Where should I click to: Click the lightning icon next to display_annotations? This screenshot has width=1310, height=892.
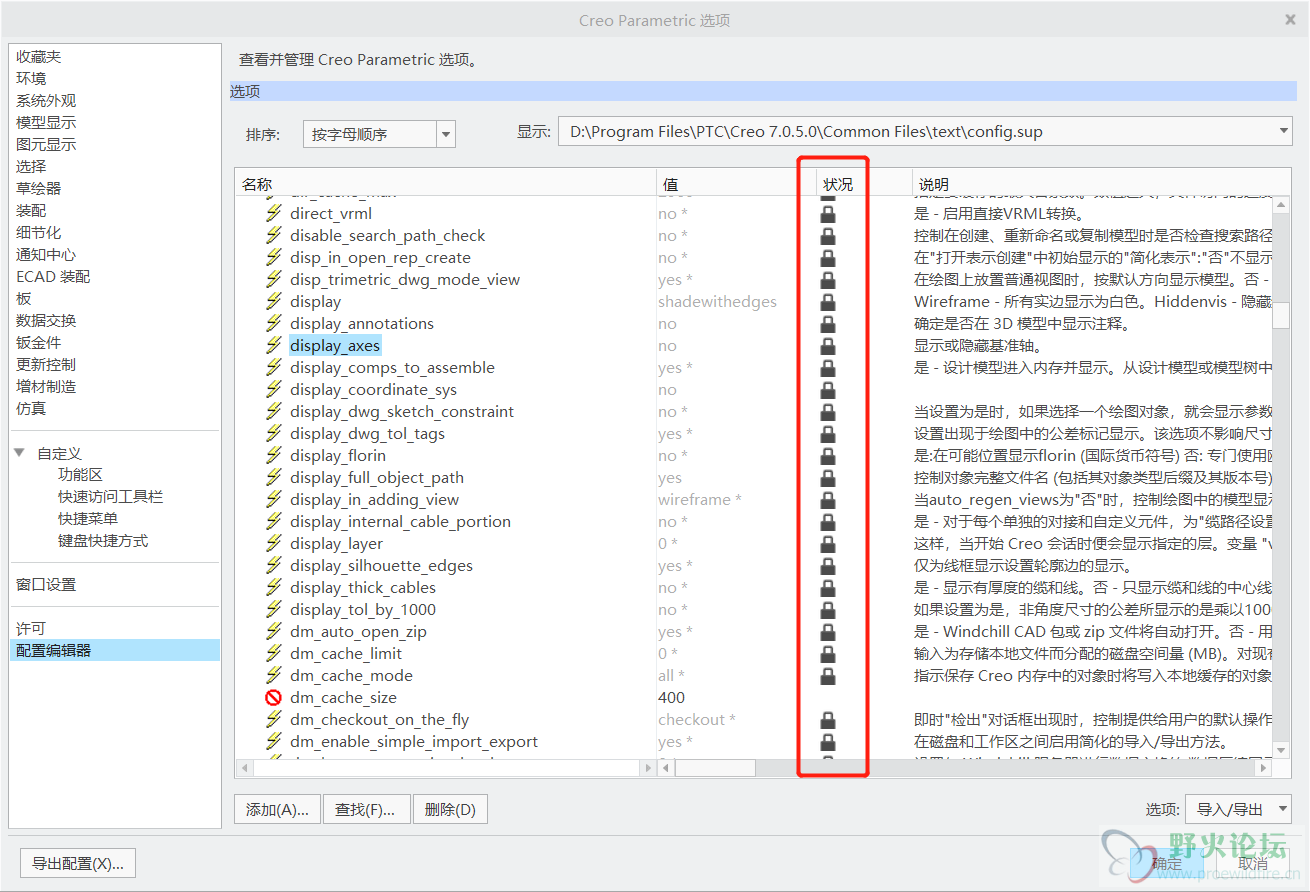click(x=274, y=323)
